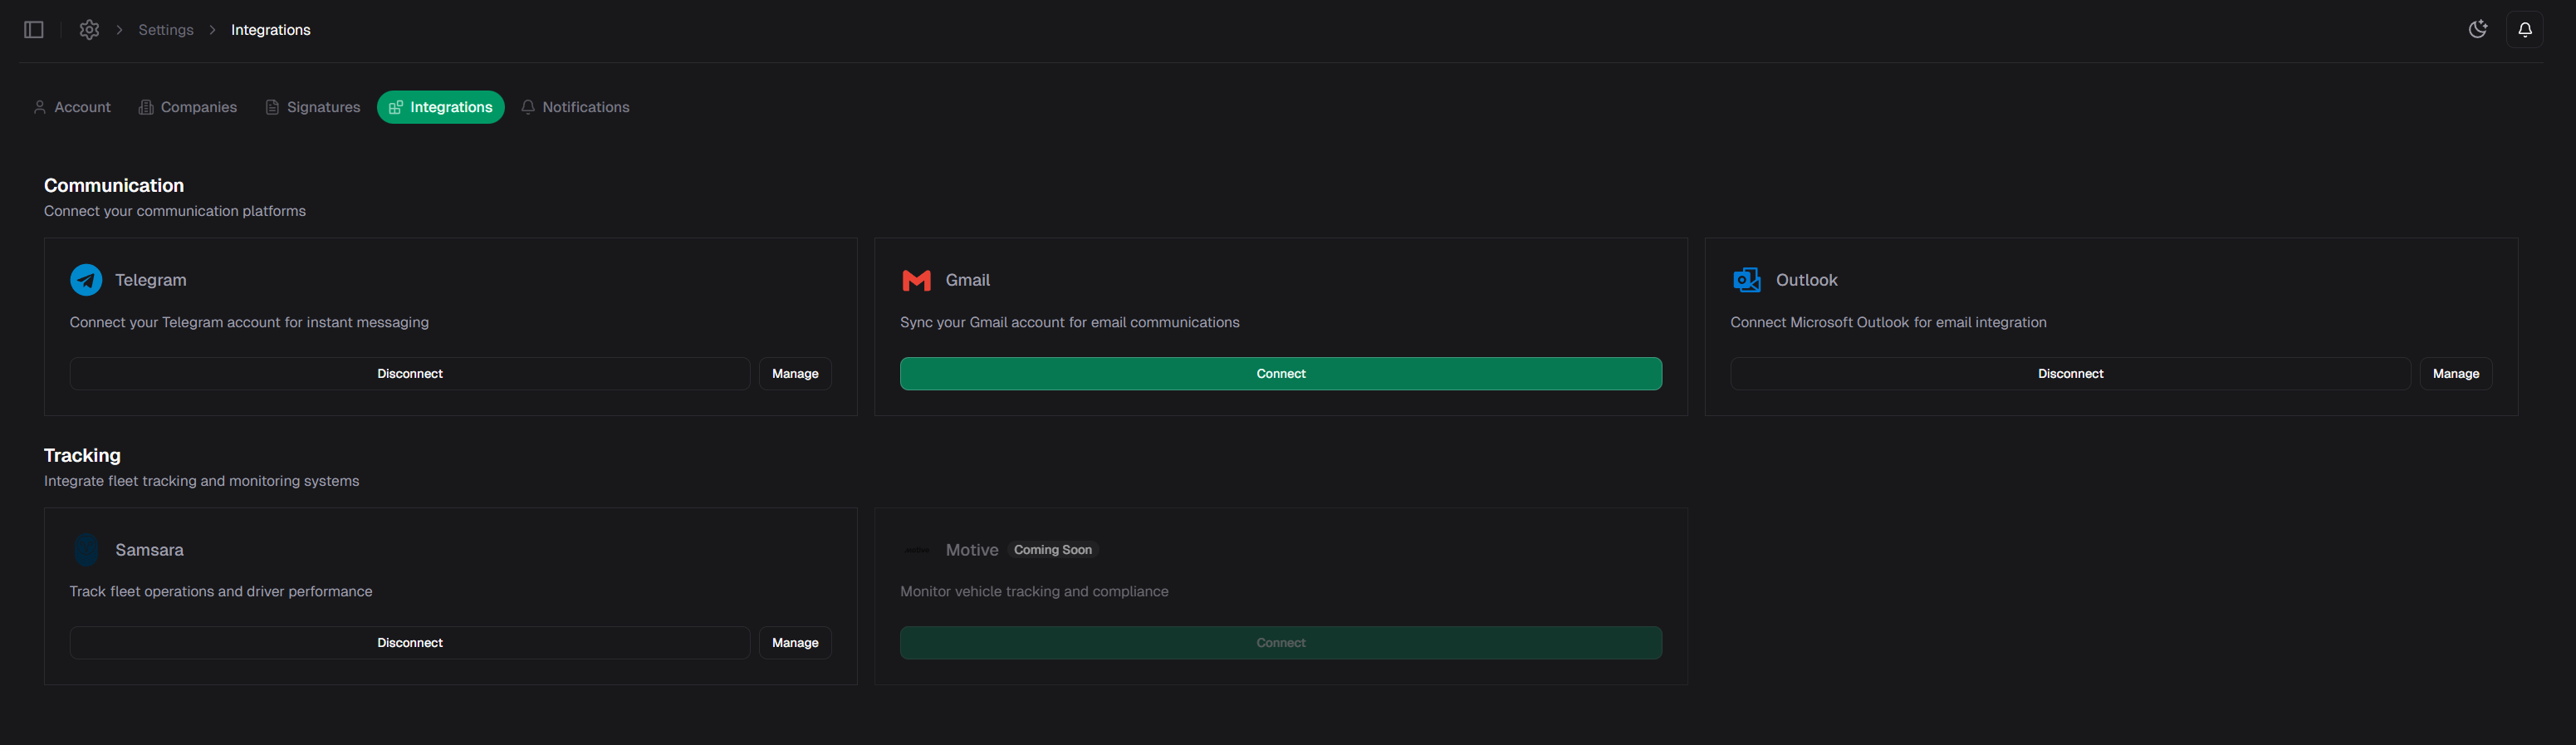Click the Samsara logo icon
The width and height of the screenshot is (2576, 745).
coord(86,550)
